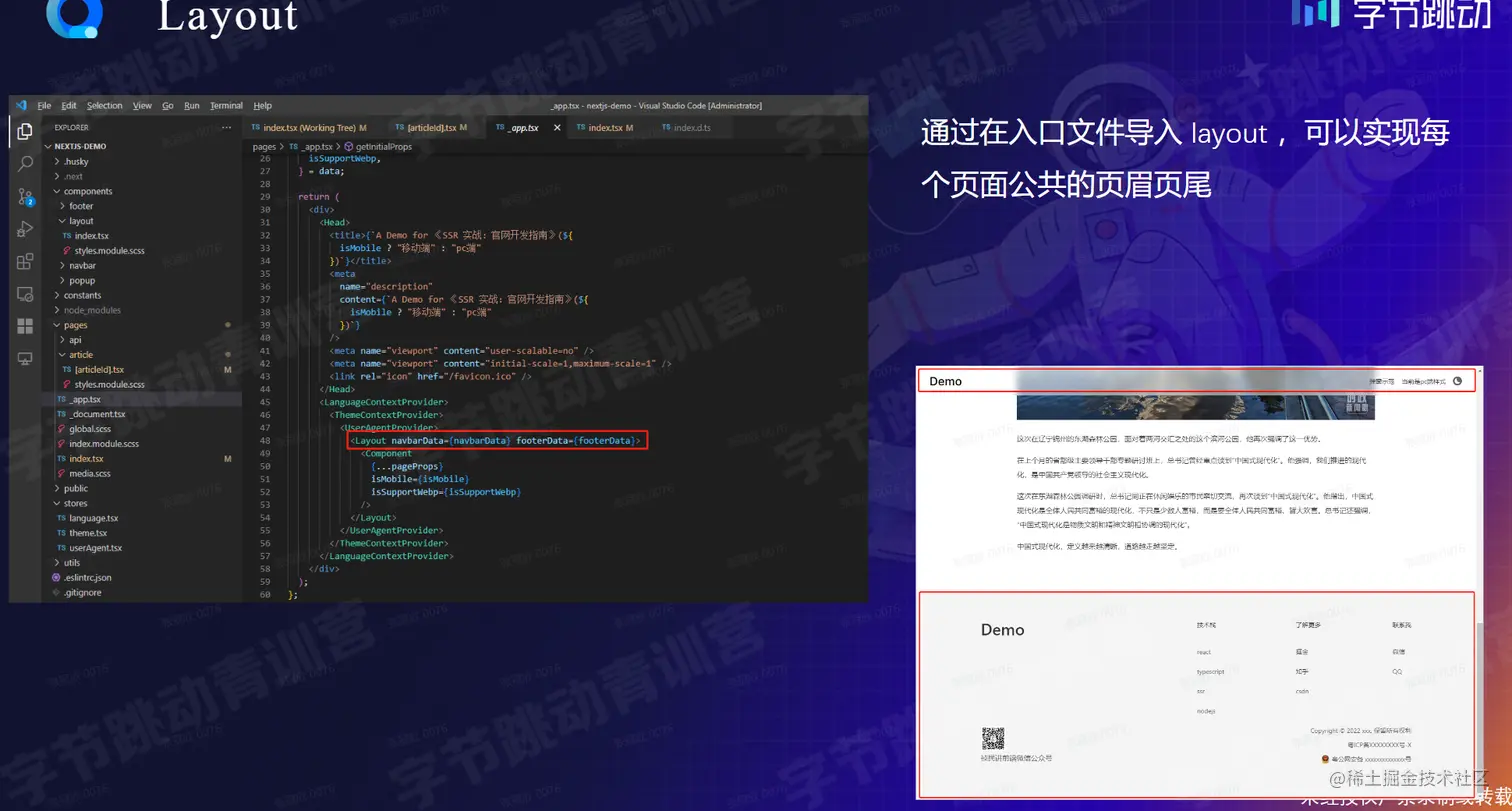1512x811 pixels.
Task: Expand the node_modules folder
Action: (86, 310)
